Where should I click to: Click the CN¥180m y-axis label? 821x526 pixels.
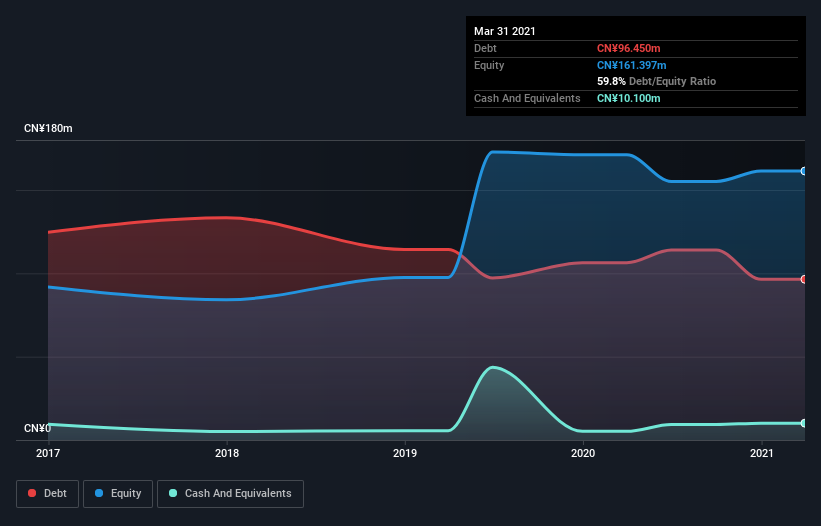click(x=48, y=128)
